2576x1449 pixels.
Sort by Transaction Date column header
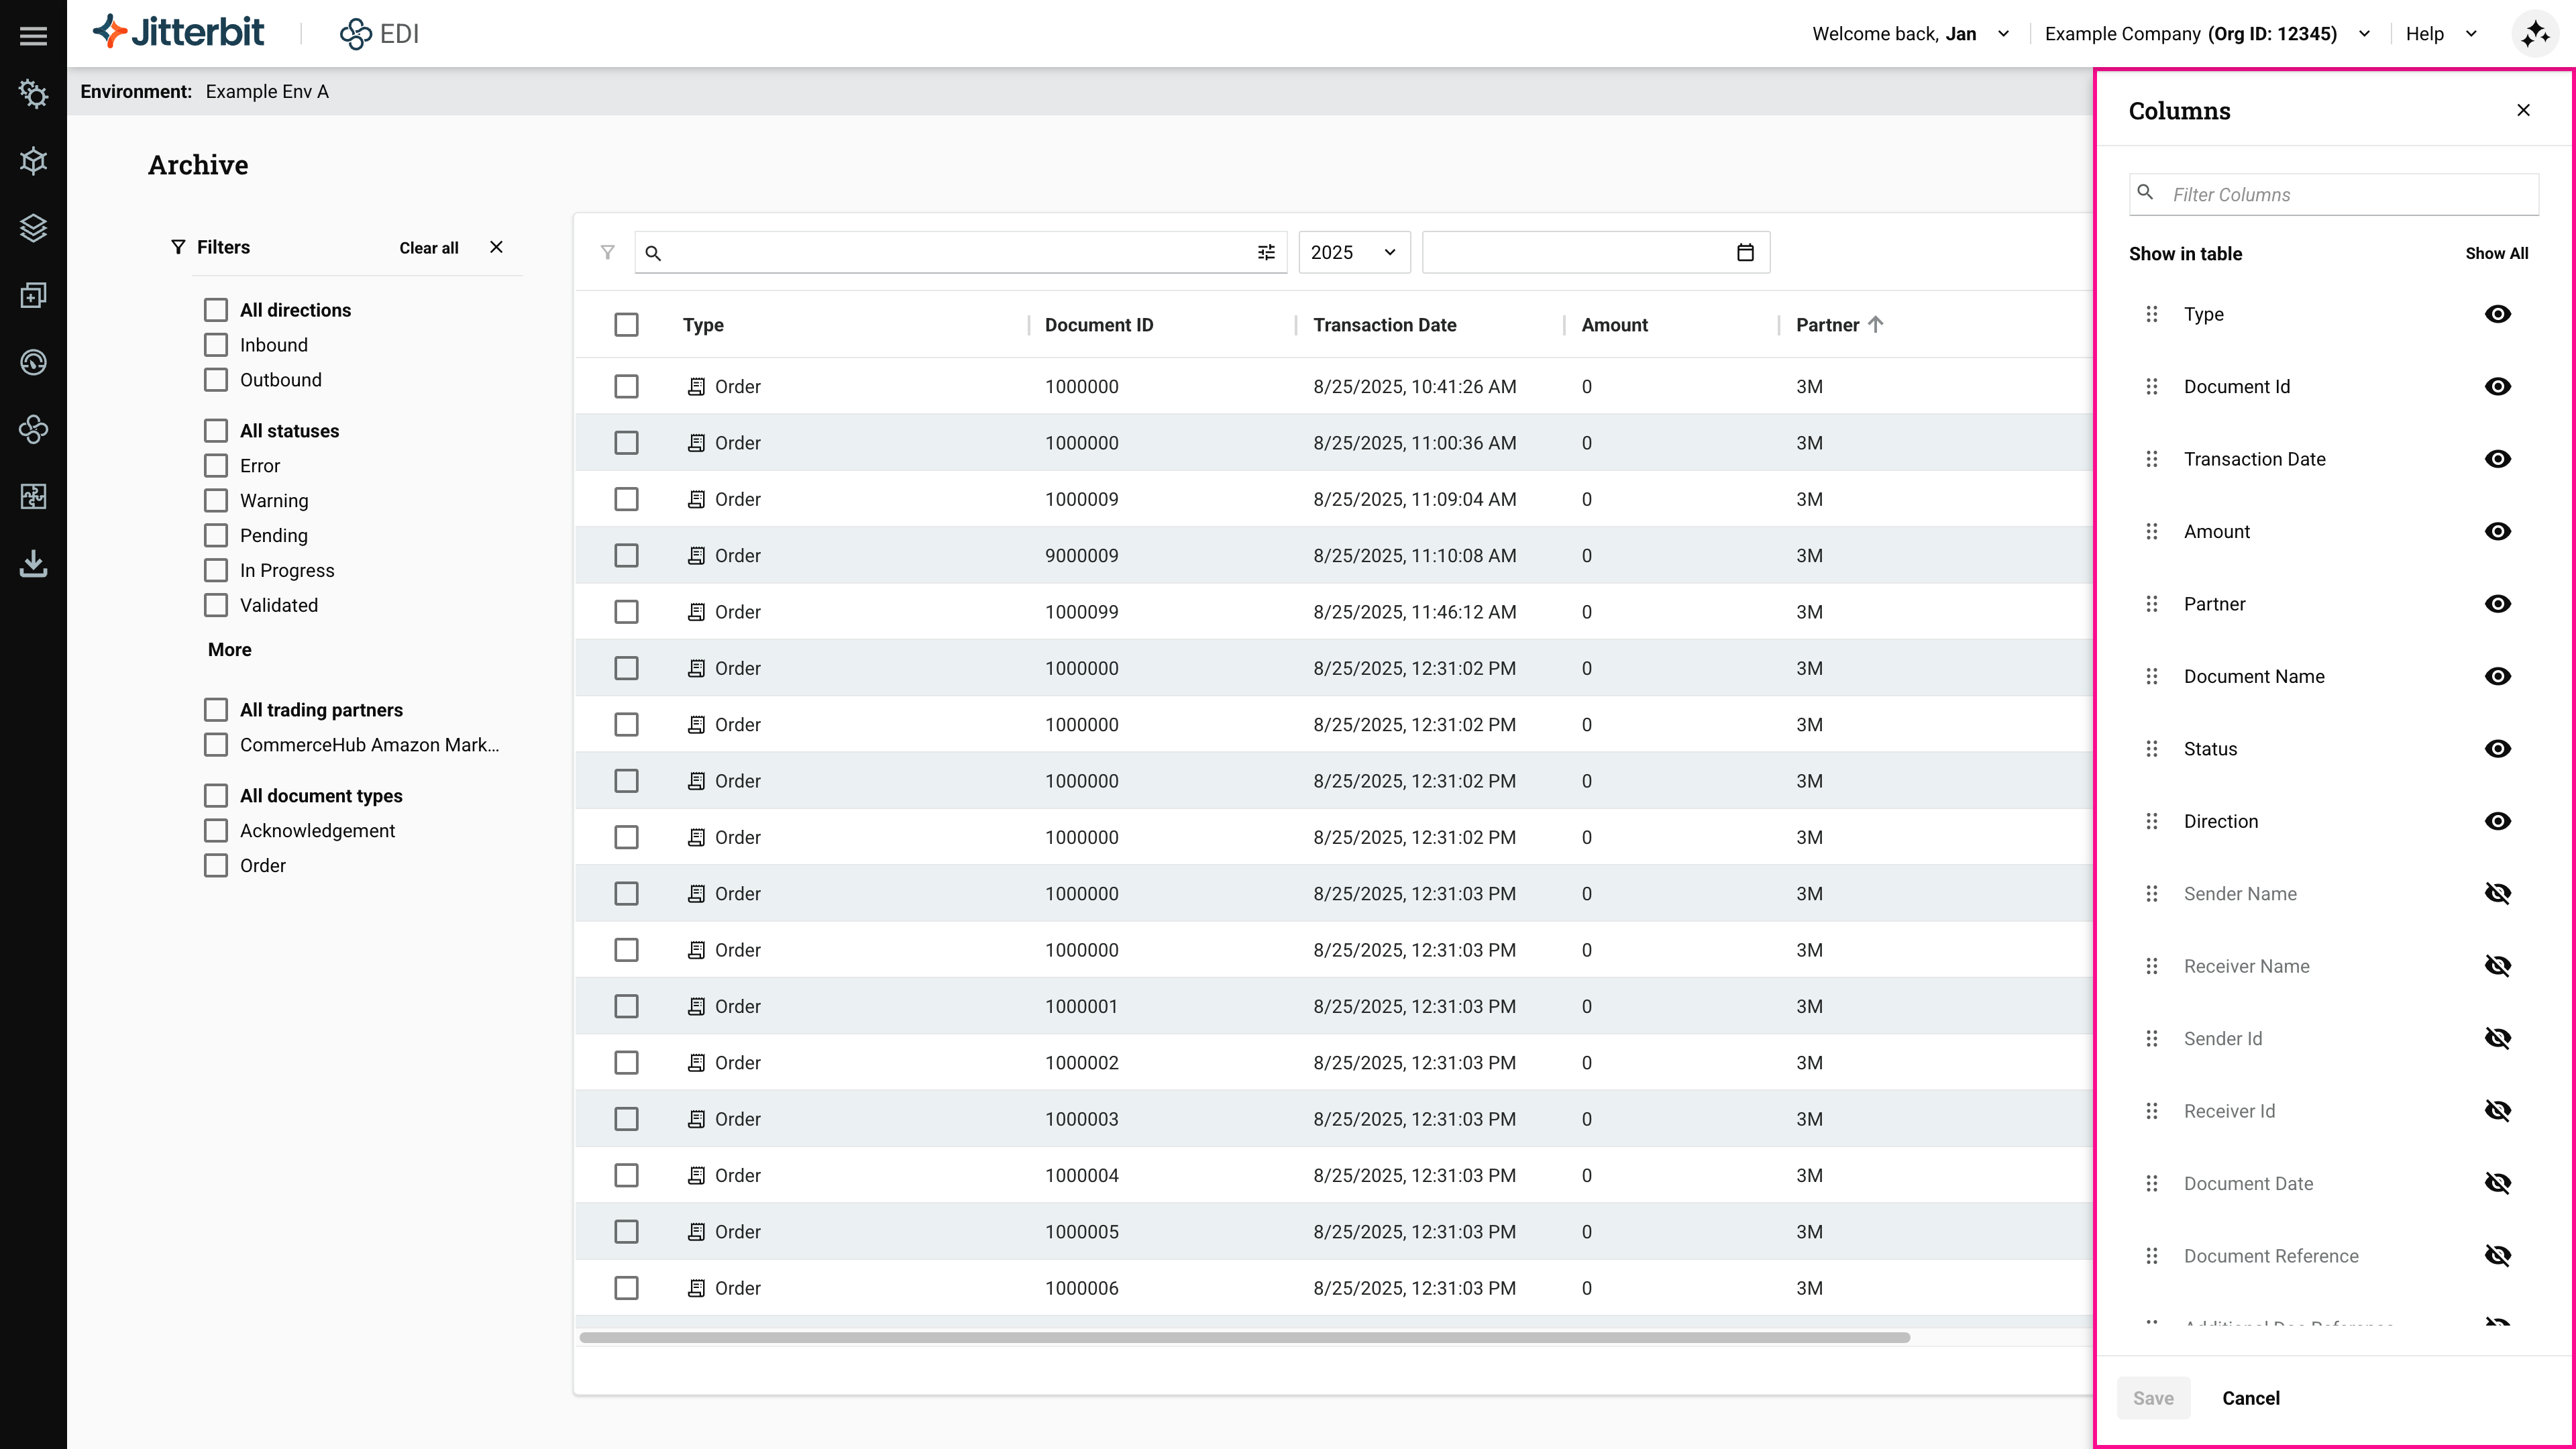[1384, 325]
